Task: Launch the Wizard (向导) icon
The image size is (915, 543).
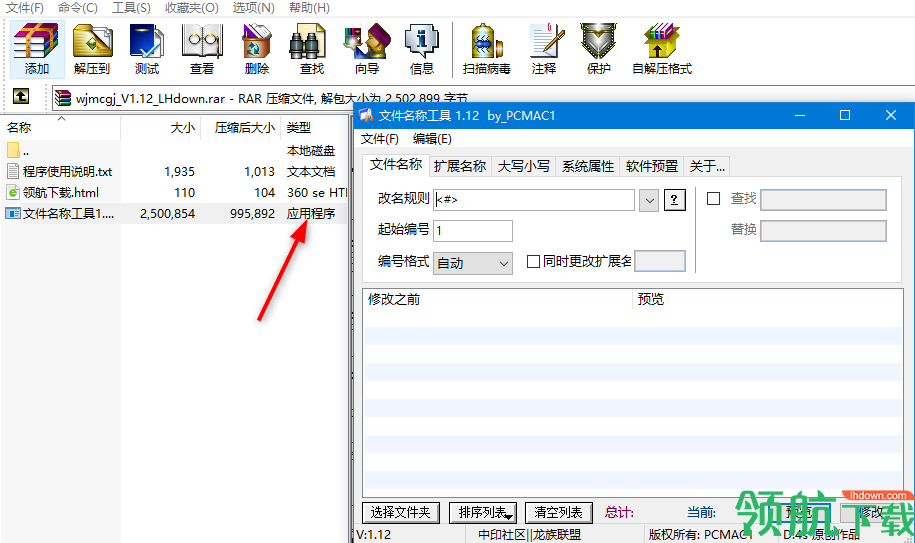Action: (x=366, y=49)
